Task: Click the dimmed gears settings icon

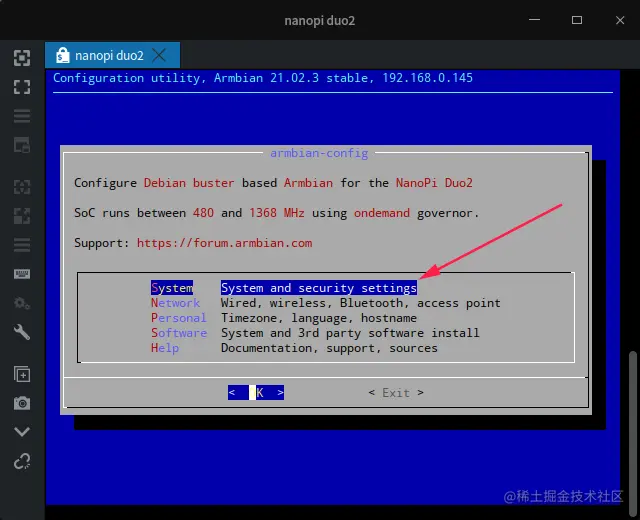Action: click(x=22, y=303)
